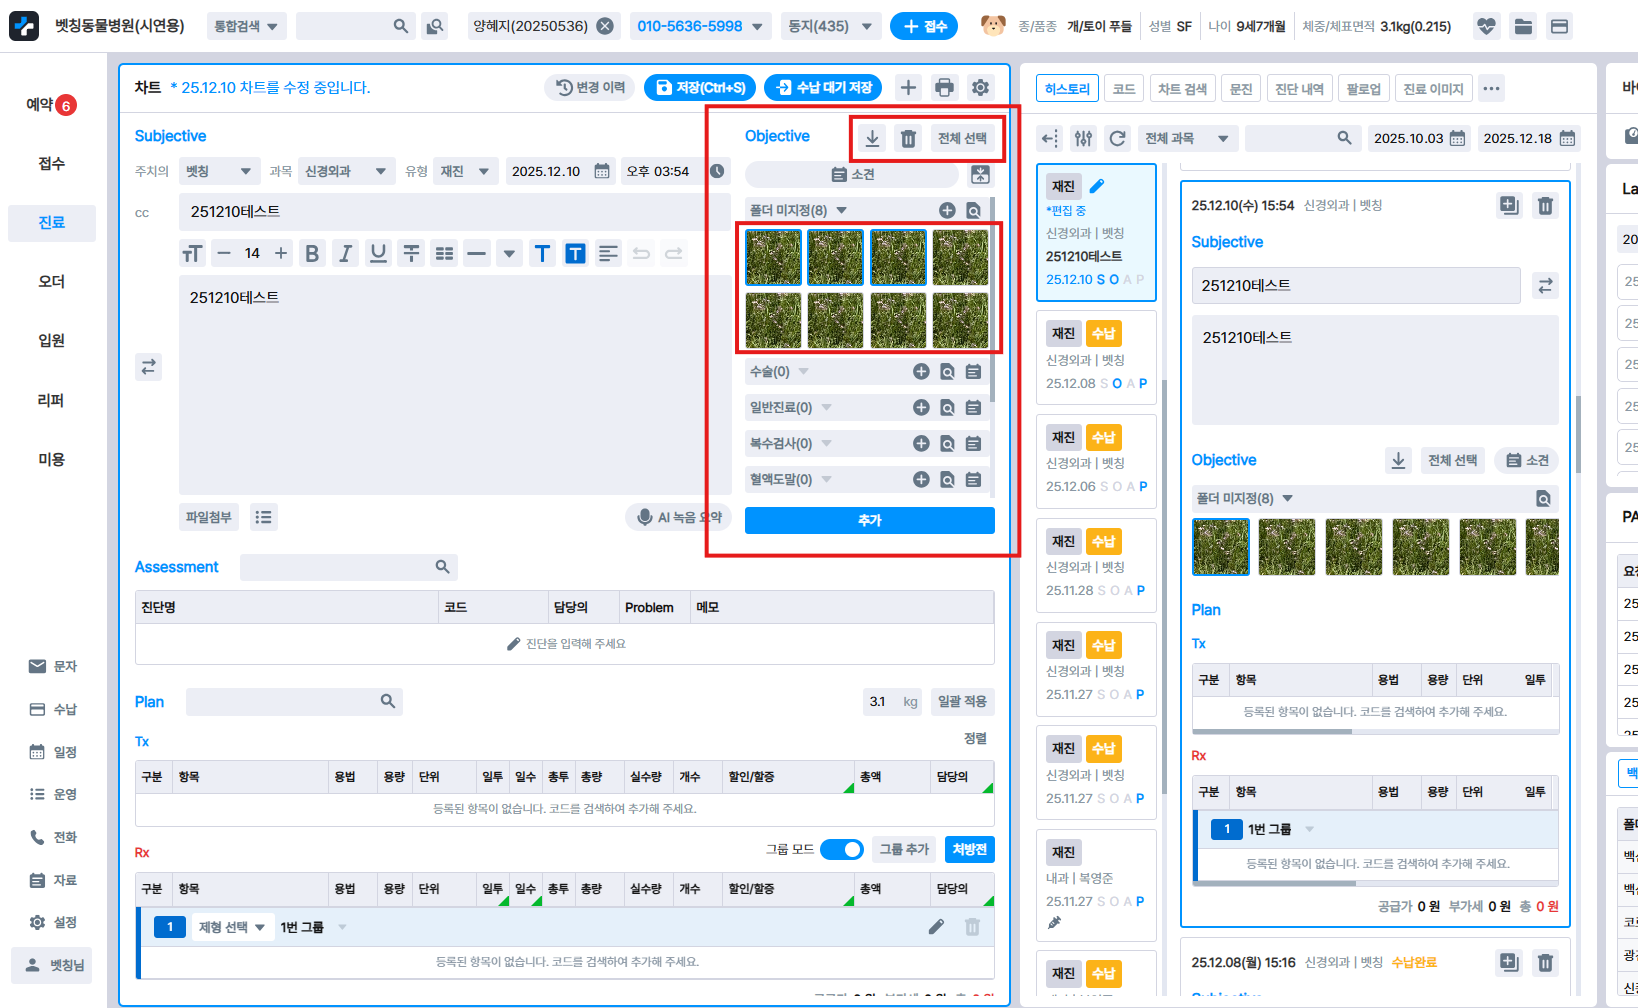Open the more tabs ellipsis menu
Screen dimensions: 1638x1008
tap(1491, 88)
